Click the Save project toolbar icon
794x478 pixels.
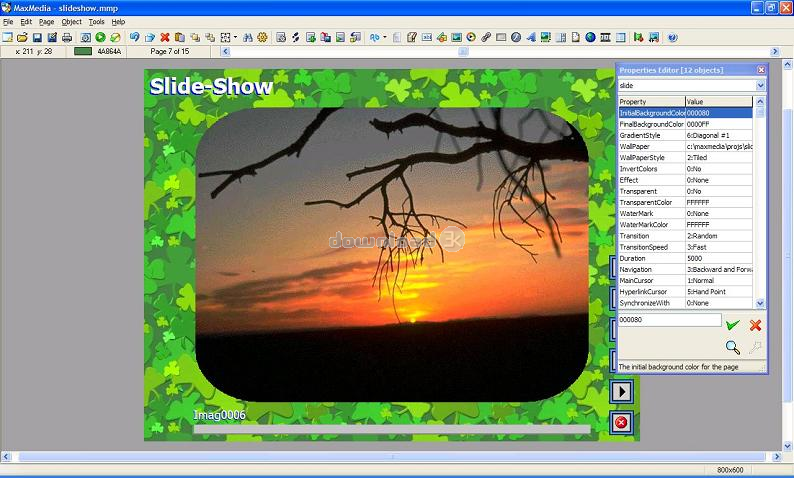[x=37, y=37]
